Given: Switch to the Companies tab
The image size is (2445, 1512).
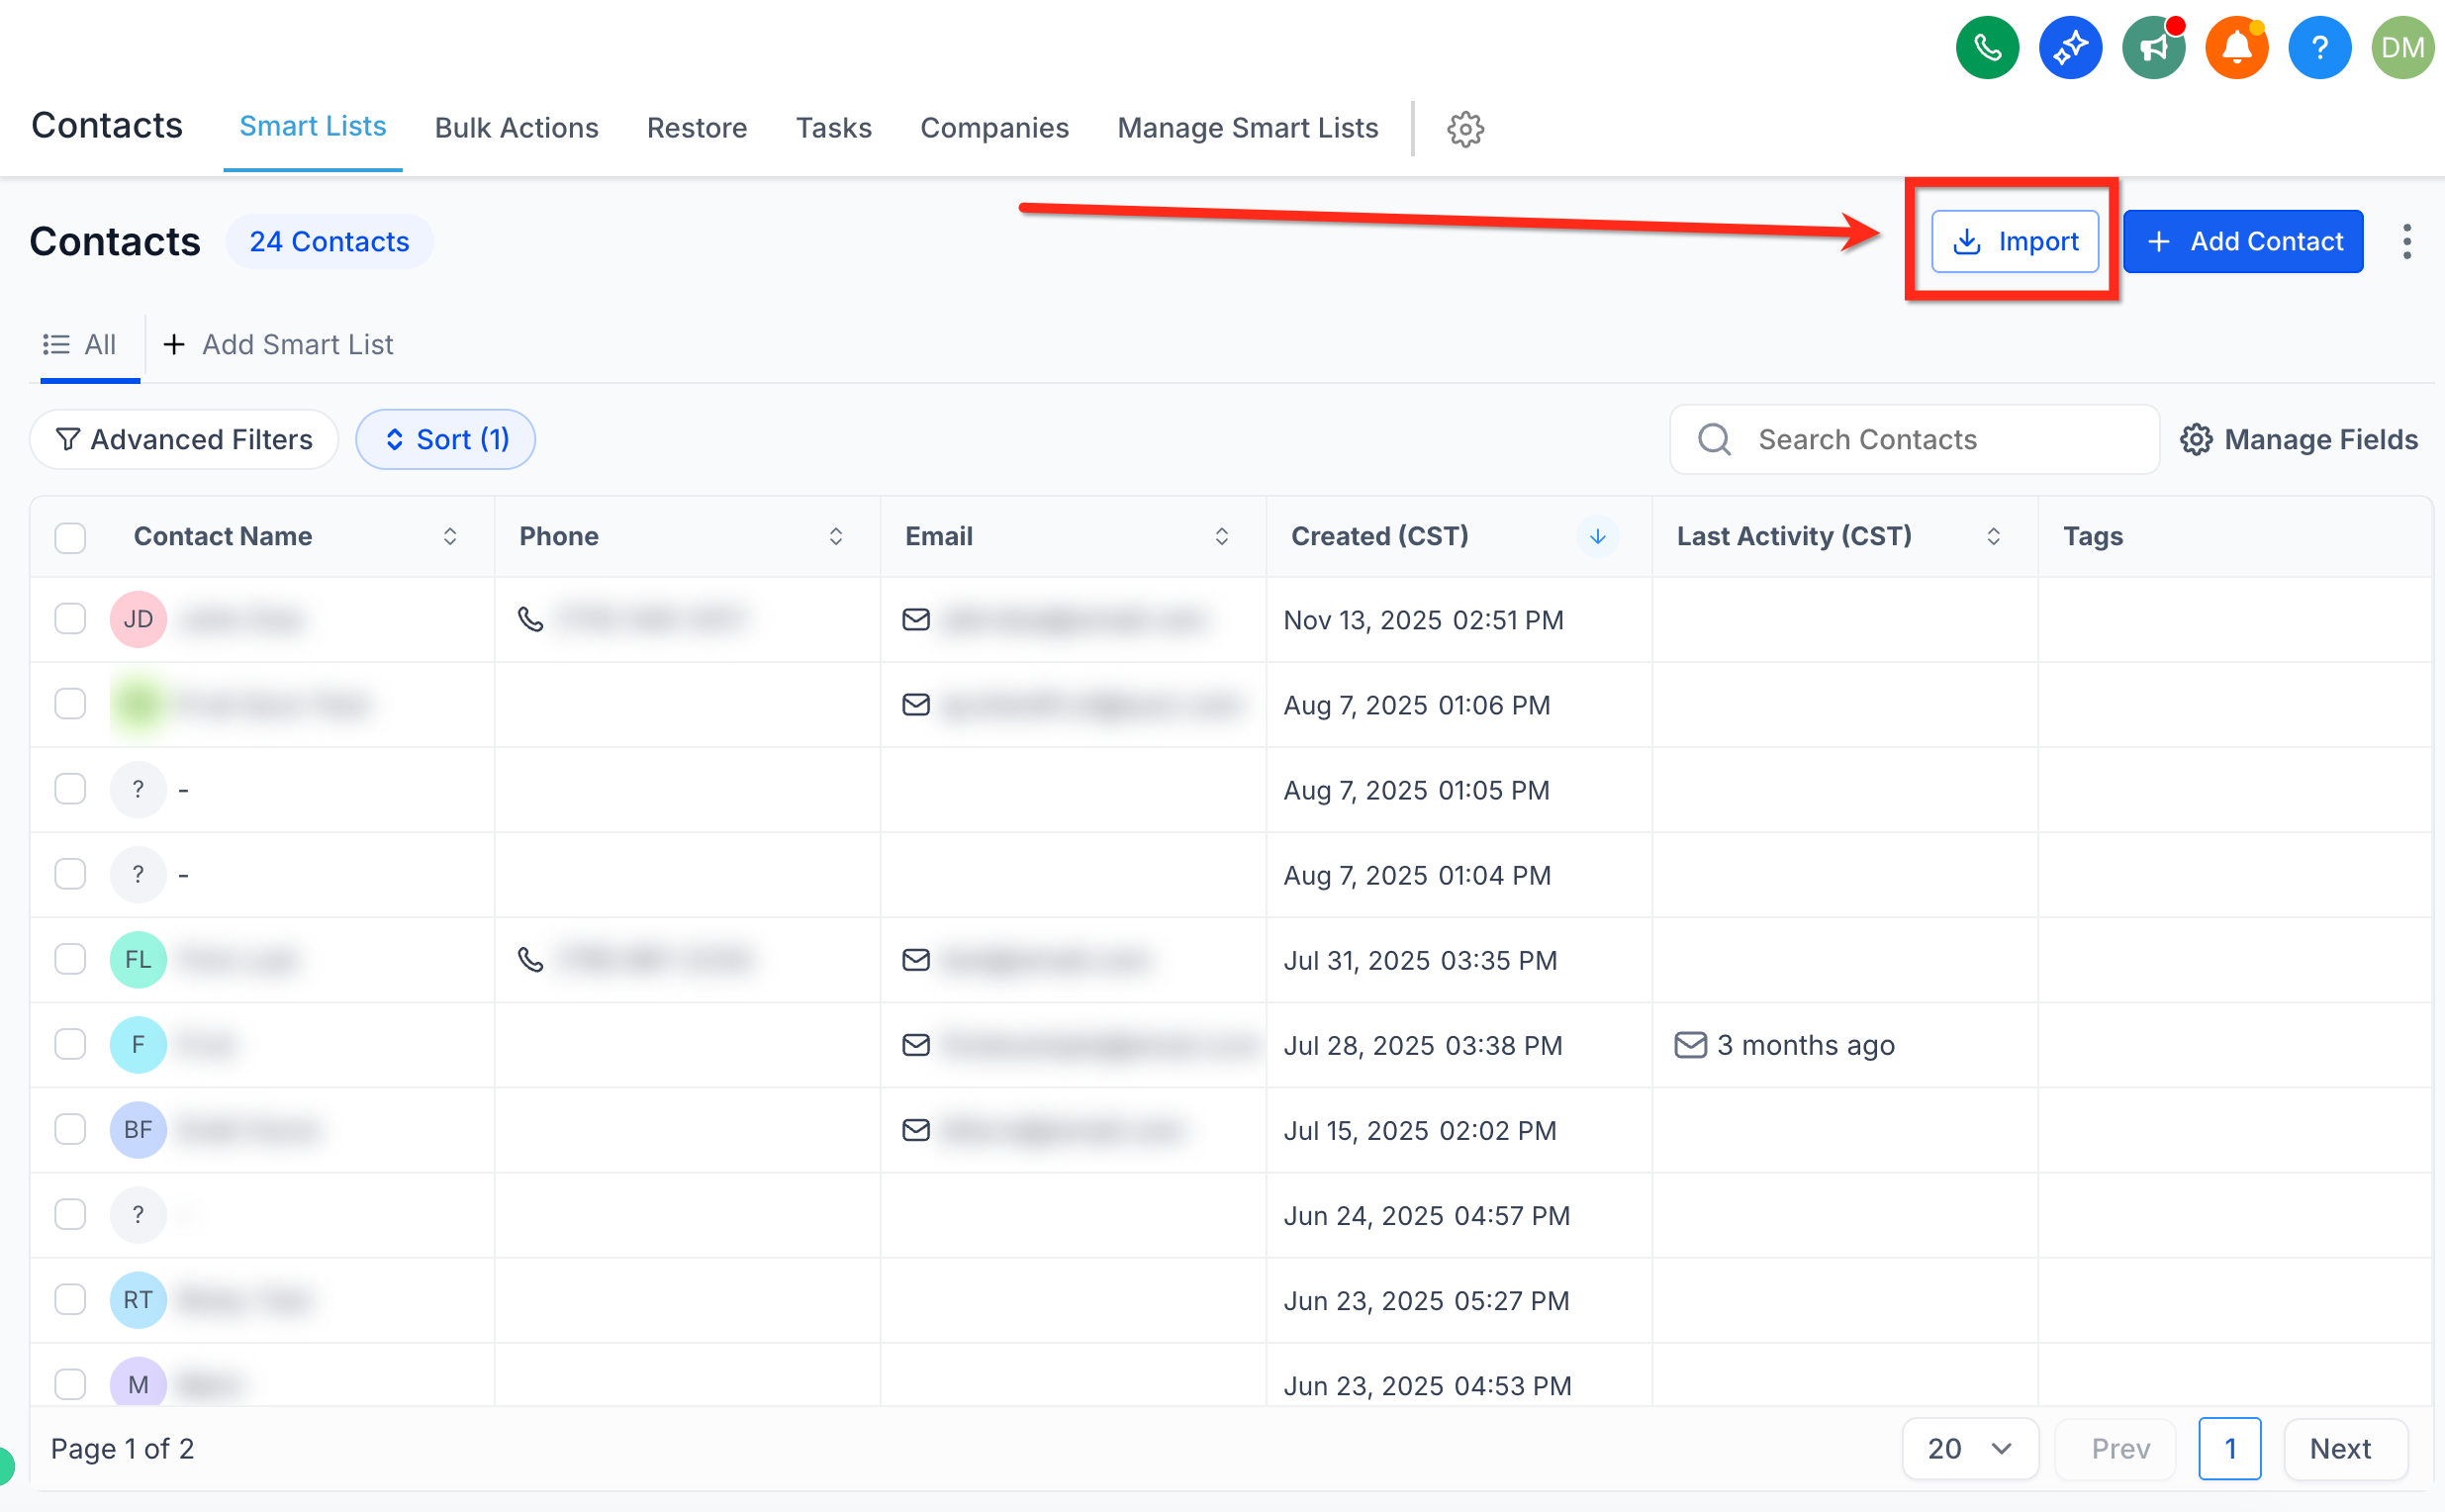Looking at the screenshot, I should (x=994, y=128).
